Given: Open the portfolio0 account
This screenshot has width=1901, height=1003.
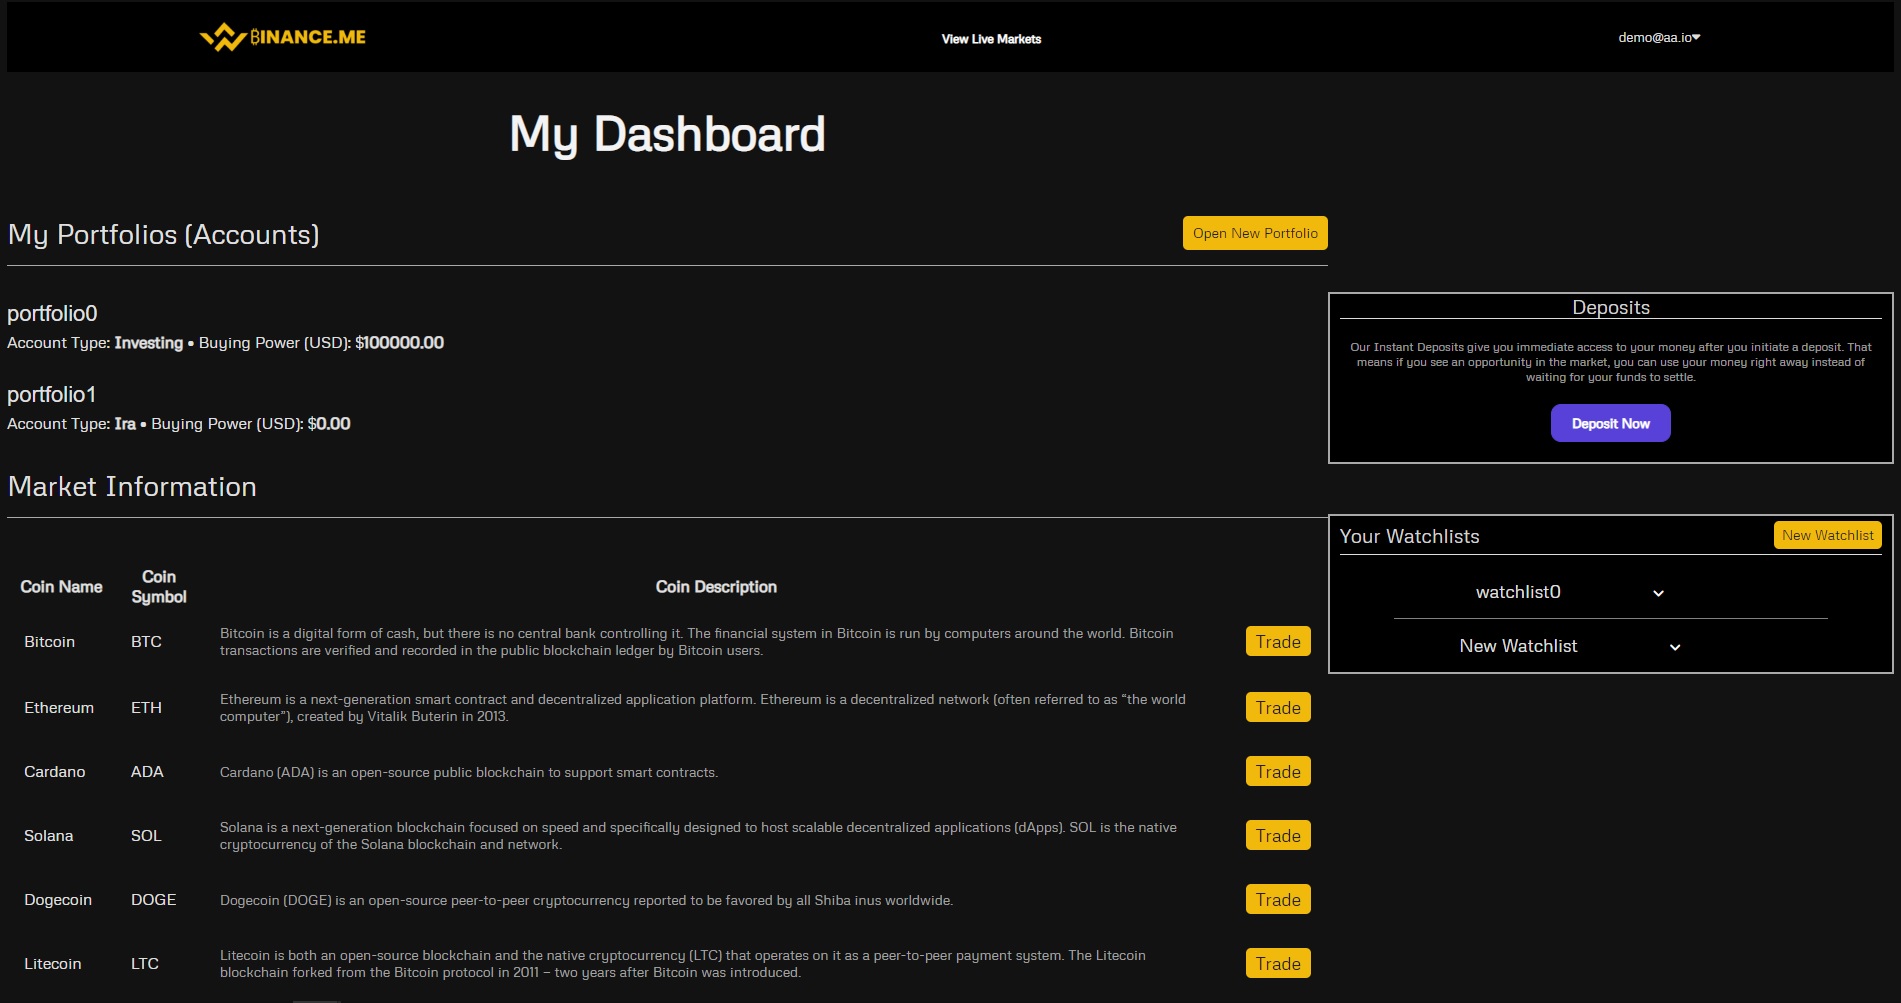Looking at the screenshot, I should [x=52, y=313].
